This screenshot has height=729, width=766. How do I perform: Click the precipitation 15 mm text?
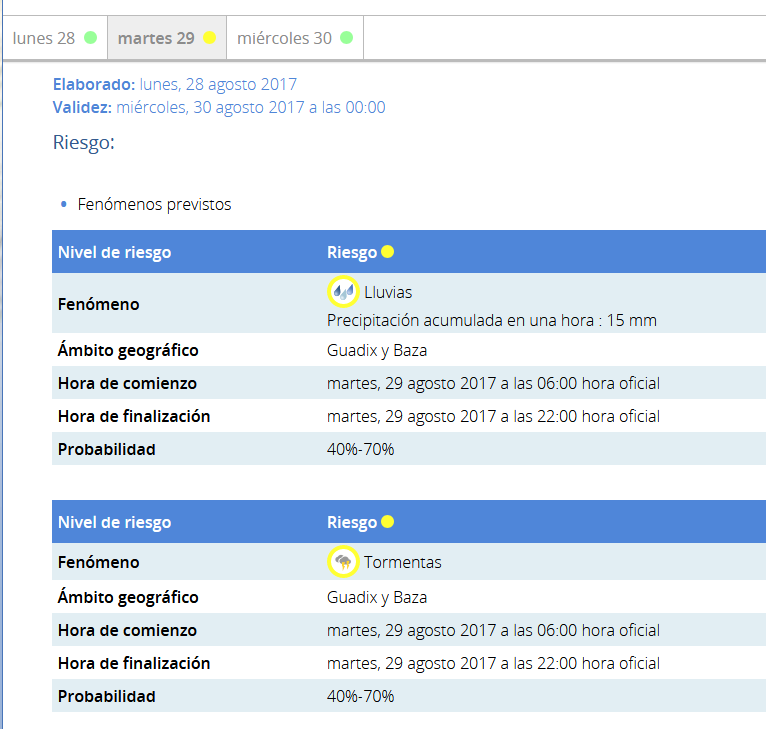click(x=491, y=320)
